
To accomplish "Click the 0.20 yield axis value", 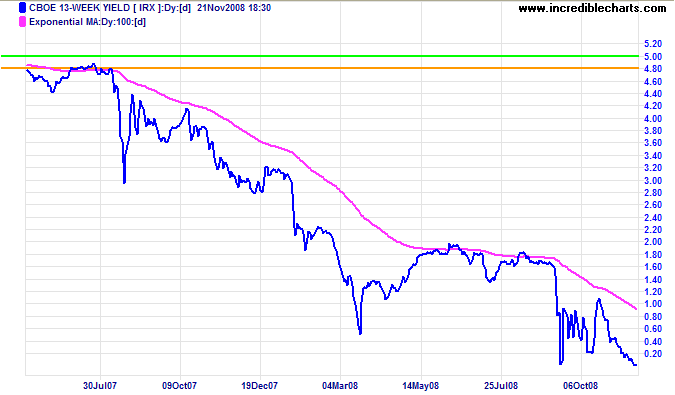I will click(x=653, y=354).
